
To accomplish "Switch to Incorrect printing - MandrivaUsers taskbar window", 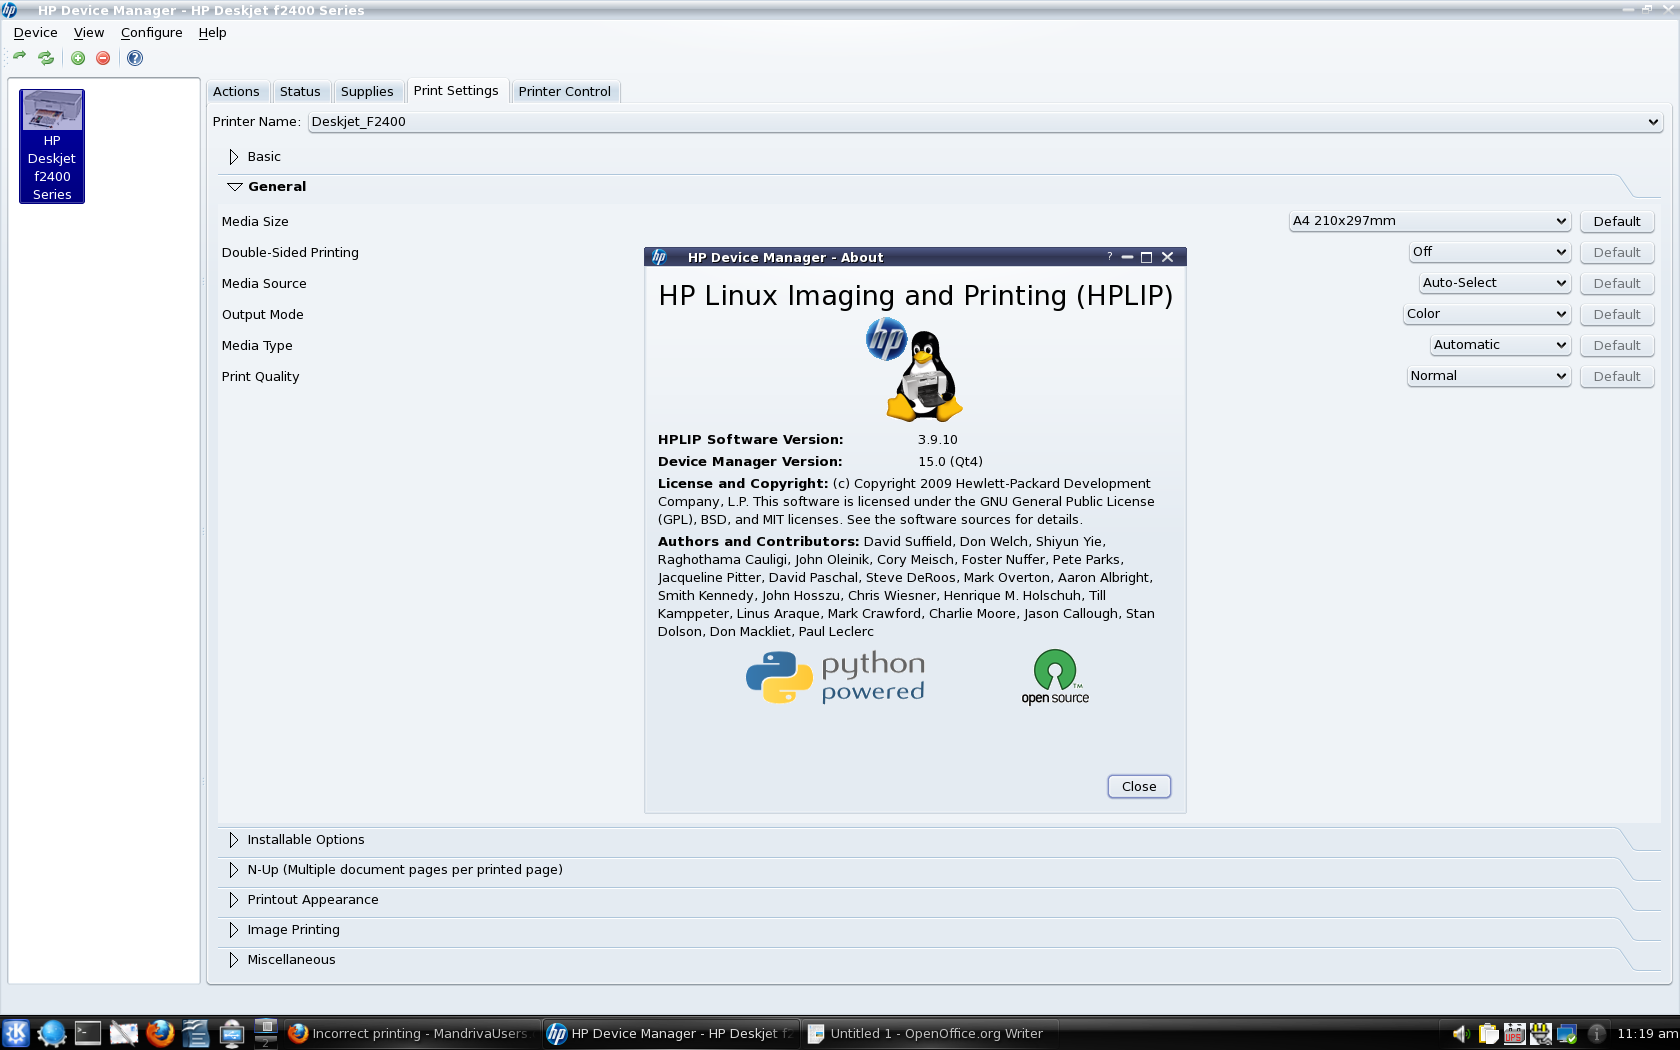I will 412,1034.
